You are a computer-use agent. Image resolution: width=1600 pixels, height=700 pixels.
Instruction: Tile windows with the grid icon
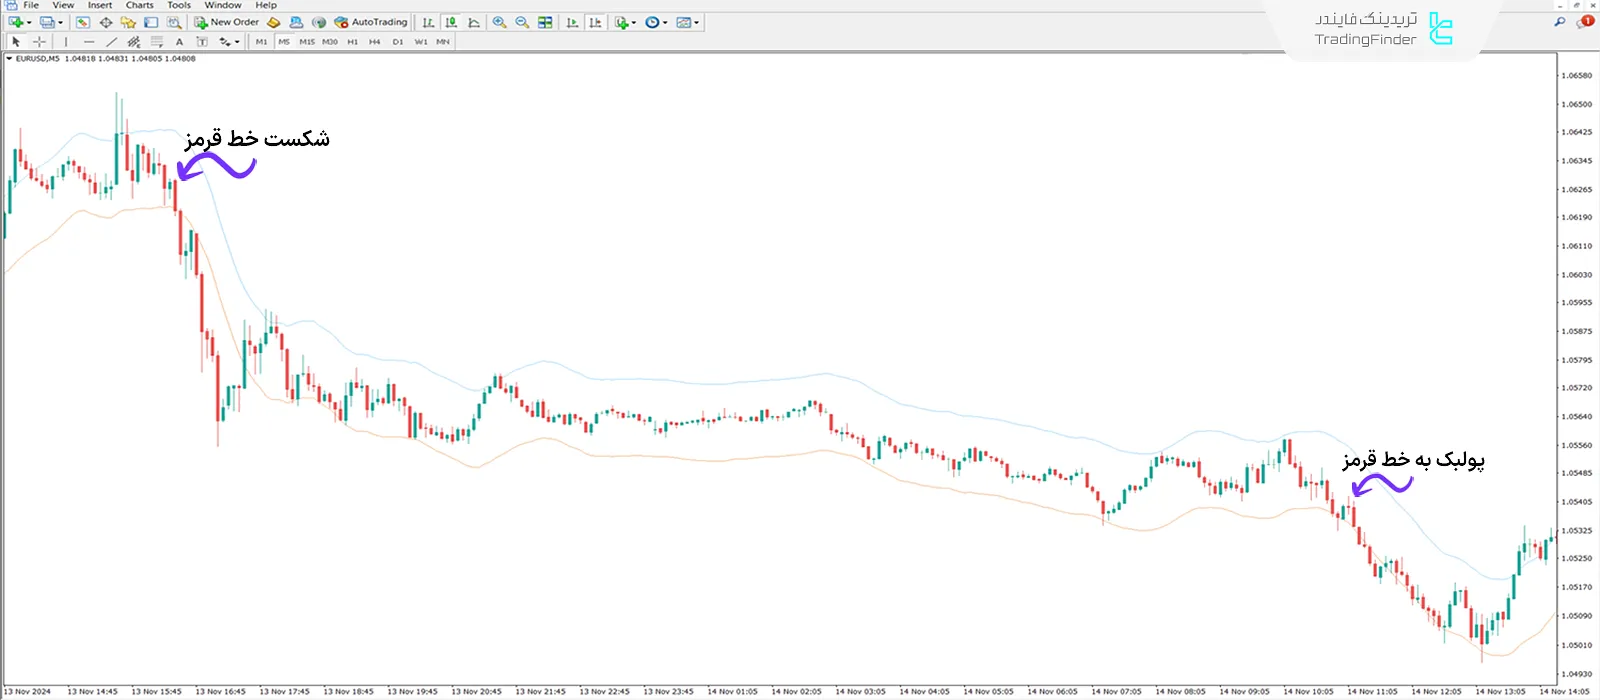[545, 22]
